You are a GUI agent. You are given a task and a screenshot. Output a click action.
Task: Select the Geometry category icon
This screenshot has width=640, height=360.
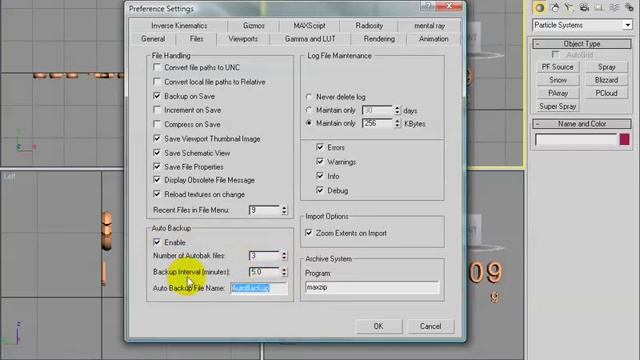tap(540, 8)
